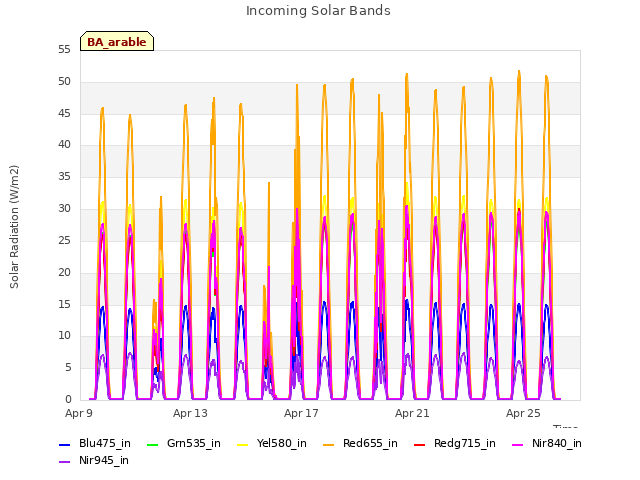Image resolution: width=640 pixels, height=480 pixels.
Task: Click the Apr 13 x-axis label
Action: 190,413
